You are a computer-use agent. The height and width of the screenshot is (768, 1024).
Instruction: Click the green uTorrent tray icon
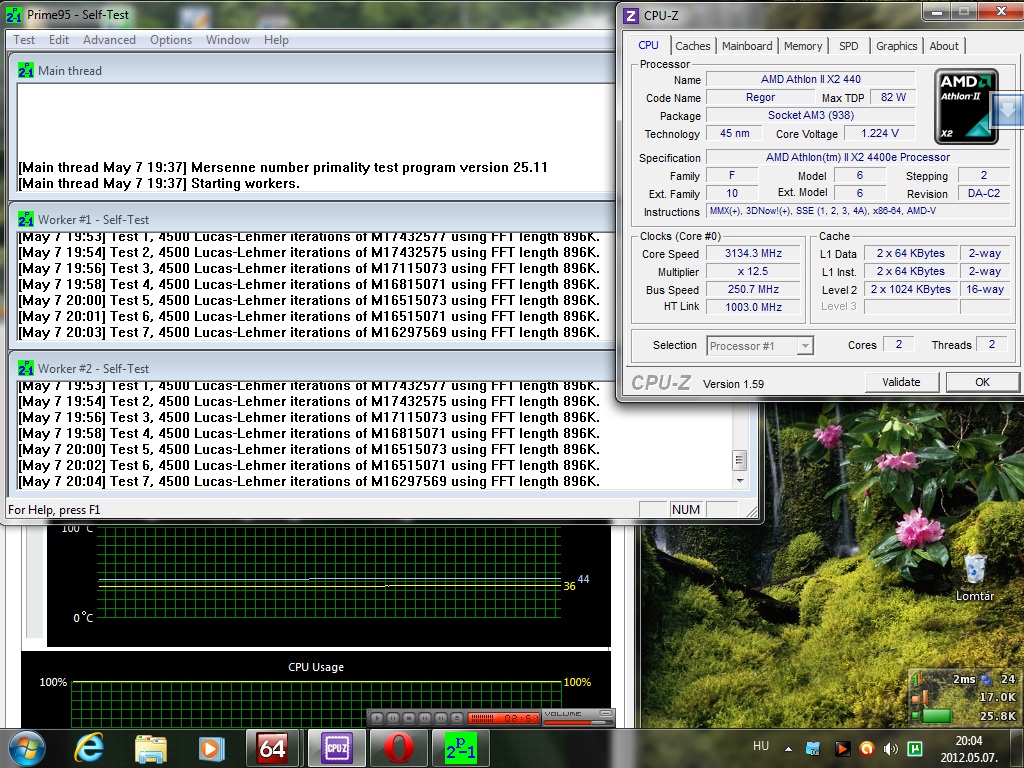(915, 748)
